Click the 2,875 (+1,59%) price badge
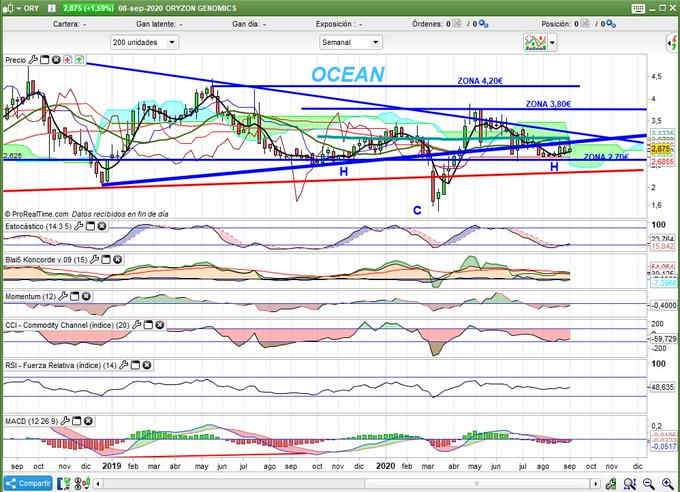Image resolution: width=680 pixels, height=492 pixels. (89, 8)
